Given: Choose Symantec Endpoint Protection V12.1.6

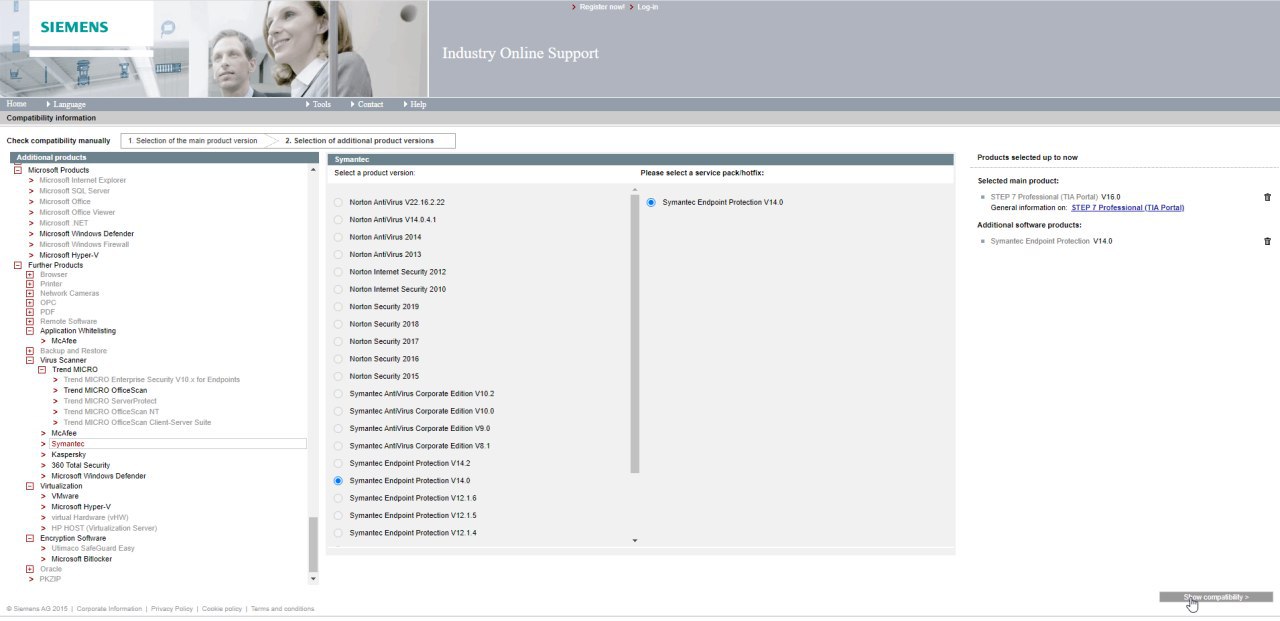Looking at the screenshot, I should (338, 498).
